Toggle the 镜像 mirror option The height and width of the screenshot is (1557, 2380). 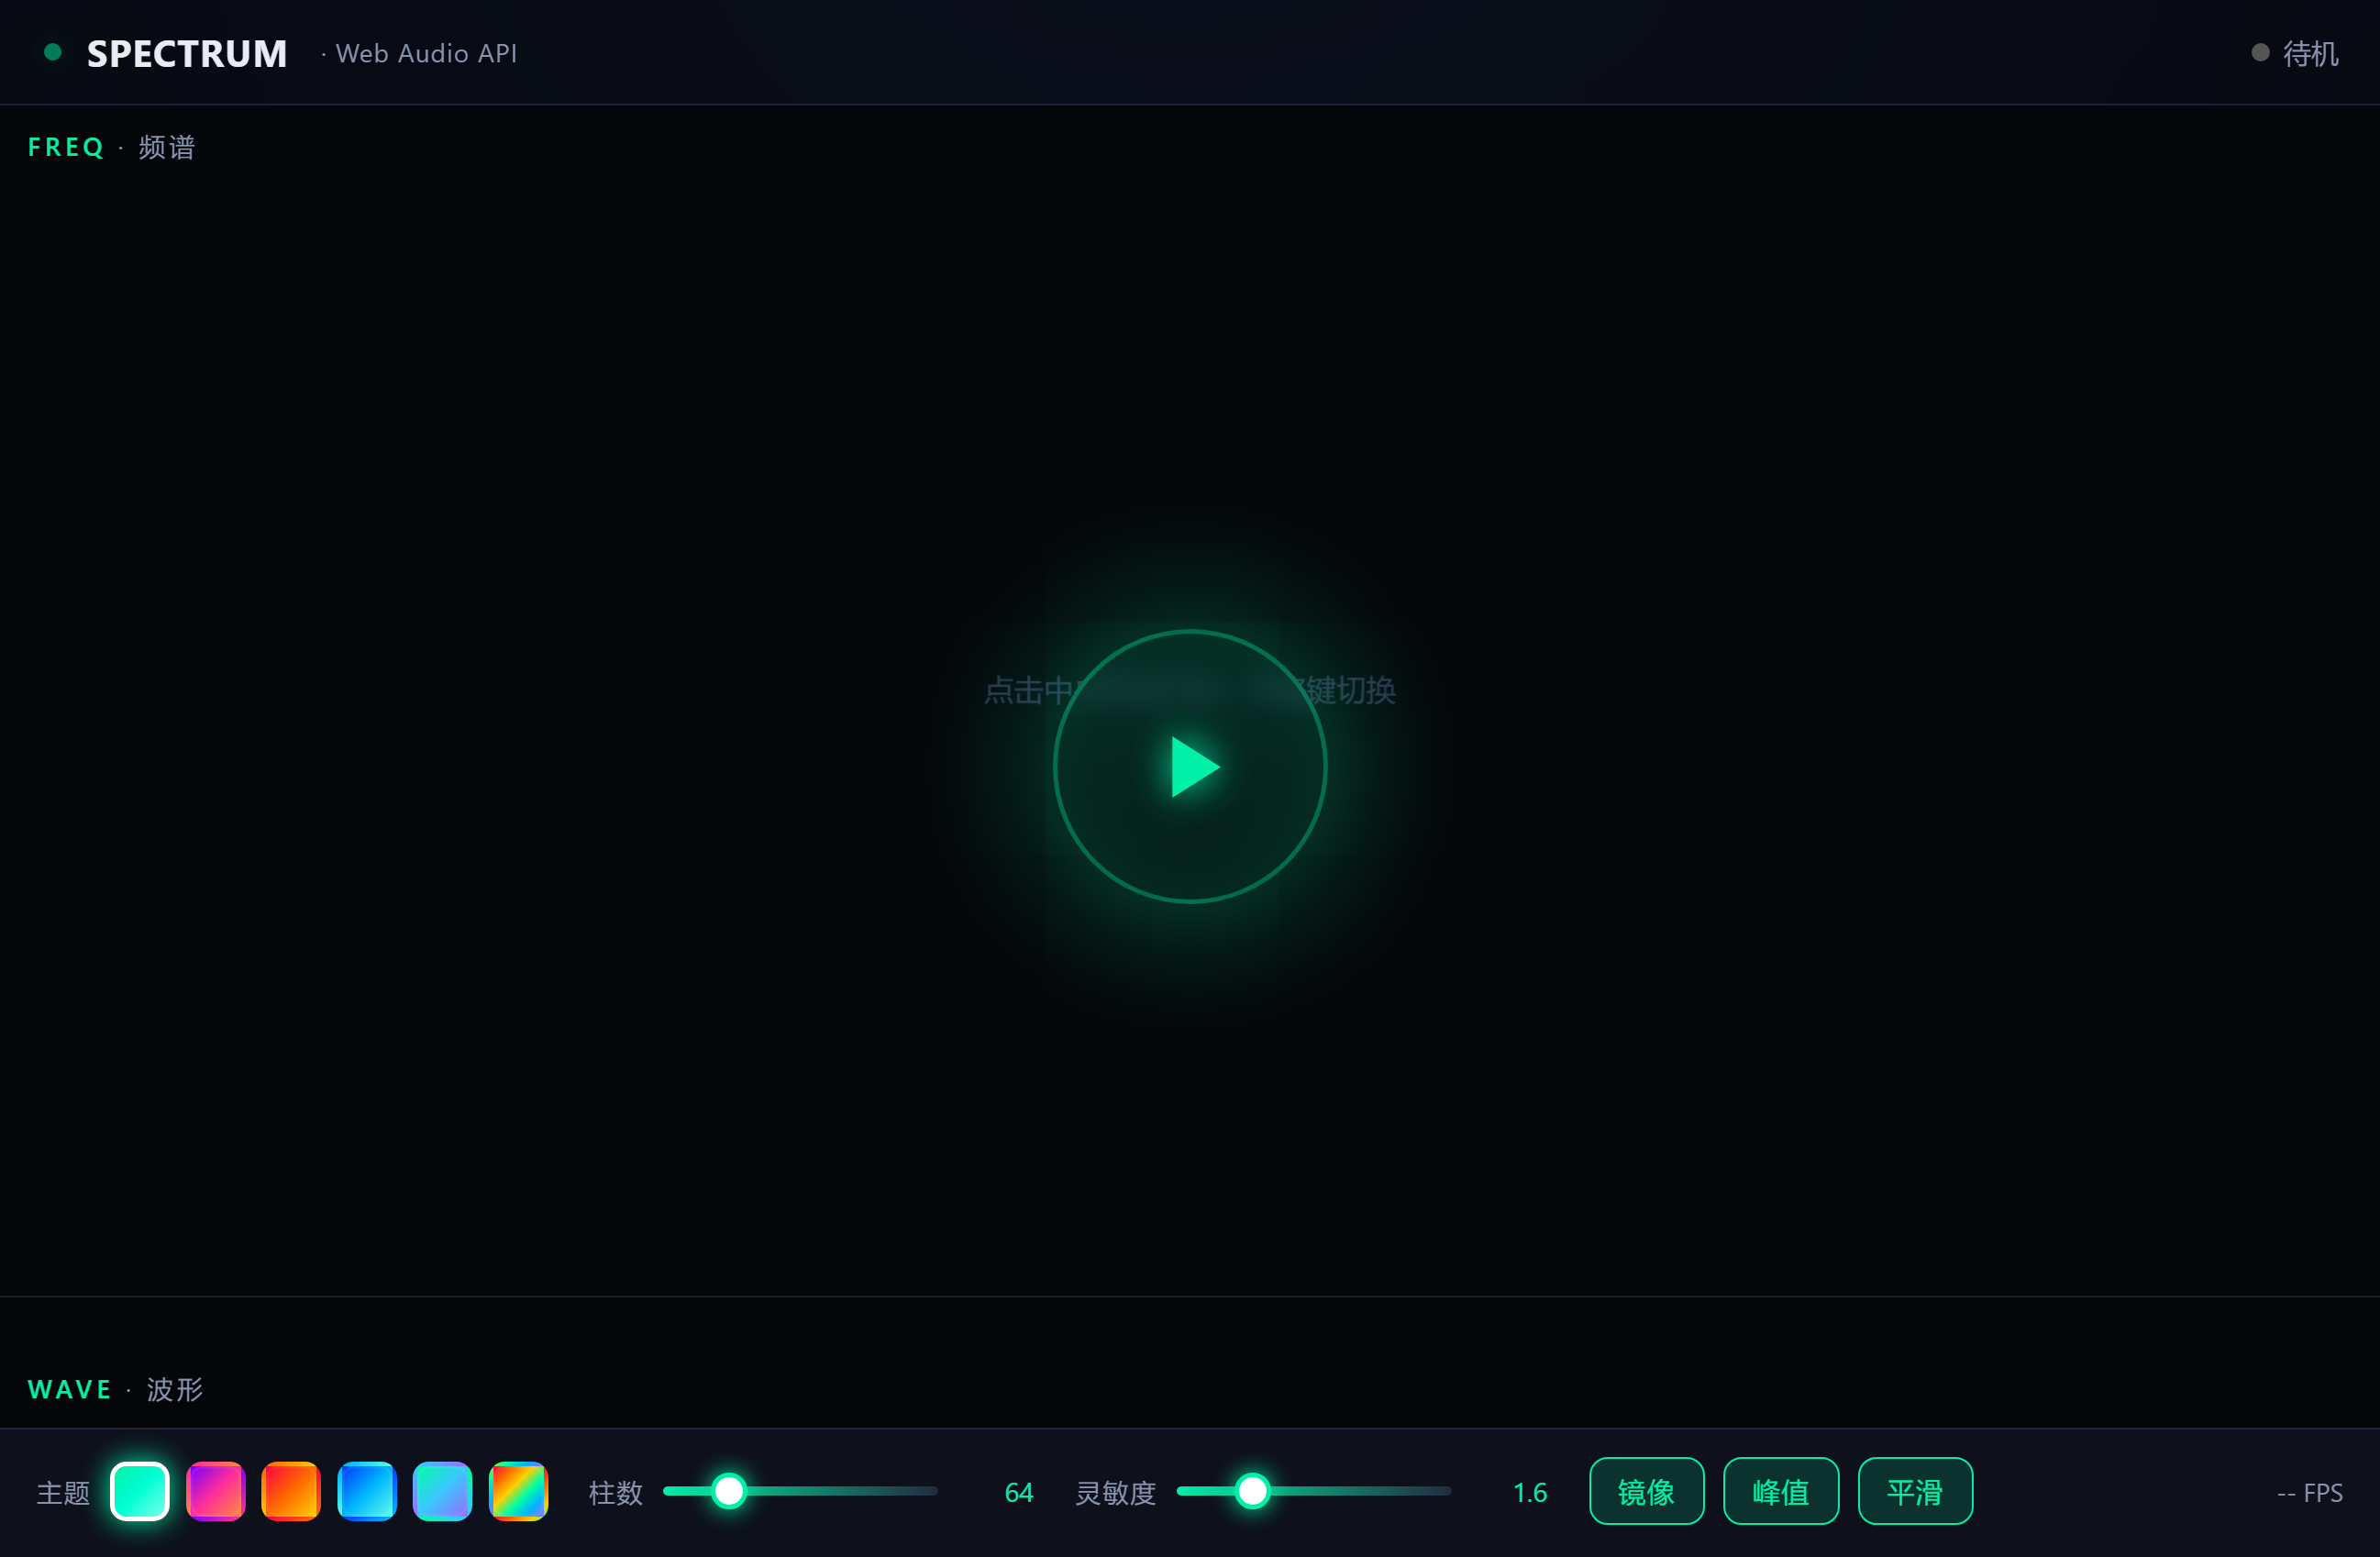1646,1491
